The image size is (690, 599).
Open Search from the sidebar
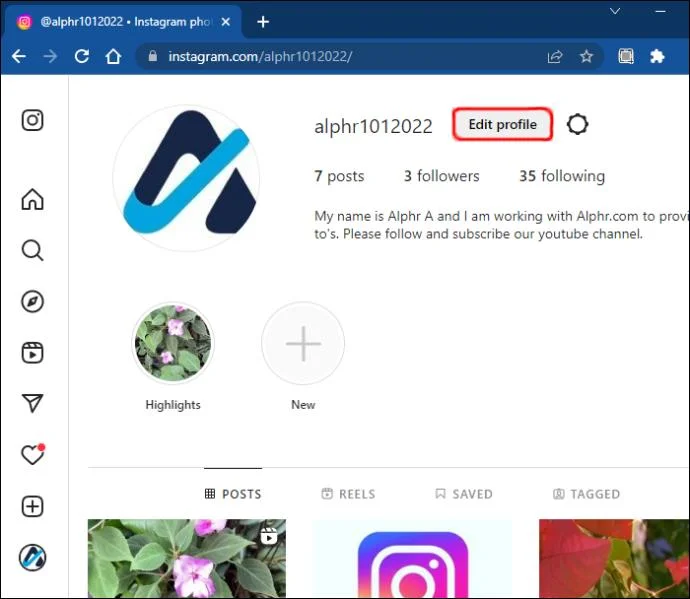click(x=33, y=250)
